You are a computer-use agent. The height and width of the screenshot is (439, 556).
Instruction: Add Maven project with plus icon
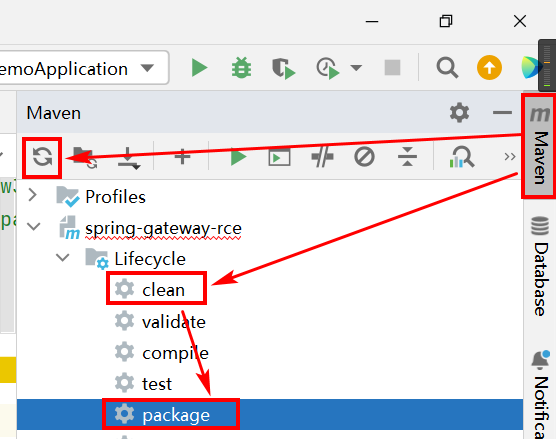(183, 156)
